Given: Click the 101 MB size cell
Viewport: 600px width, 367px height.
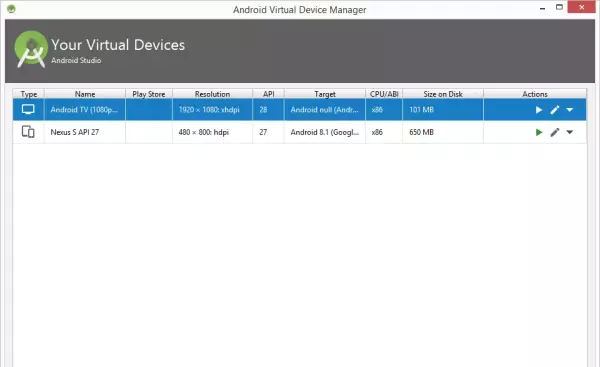Looking at the screenshot, I should pyautogui.click(x=443, y=110).
